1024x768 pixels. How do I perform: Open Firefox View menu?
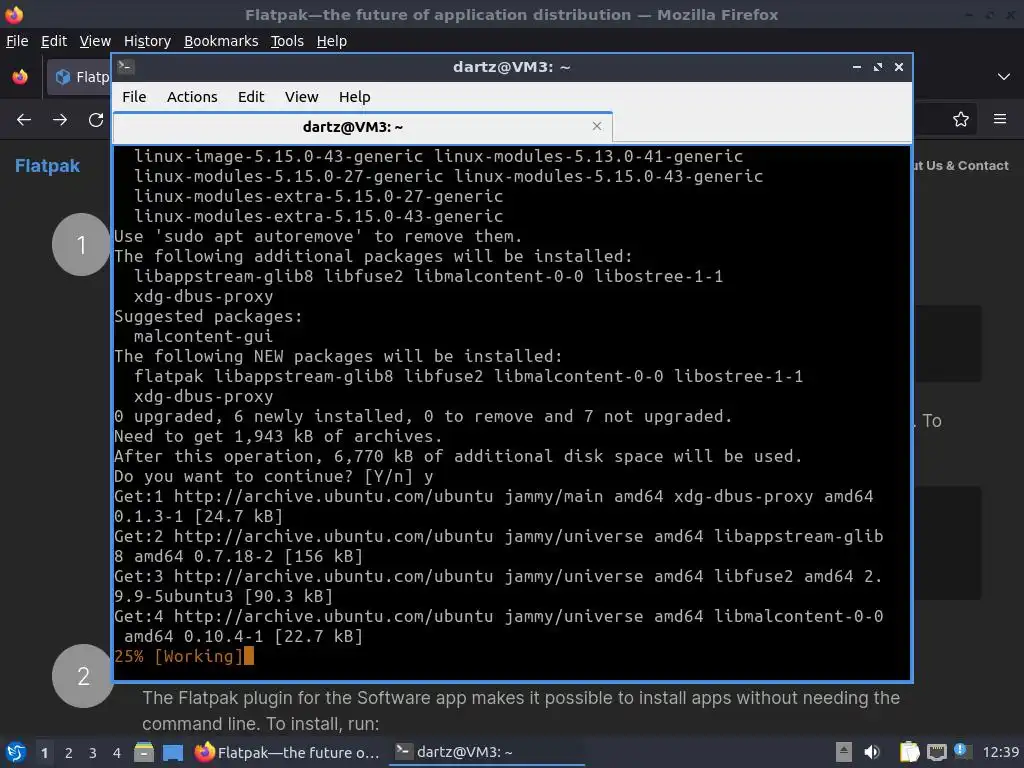coord(95,41)
